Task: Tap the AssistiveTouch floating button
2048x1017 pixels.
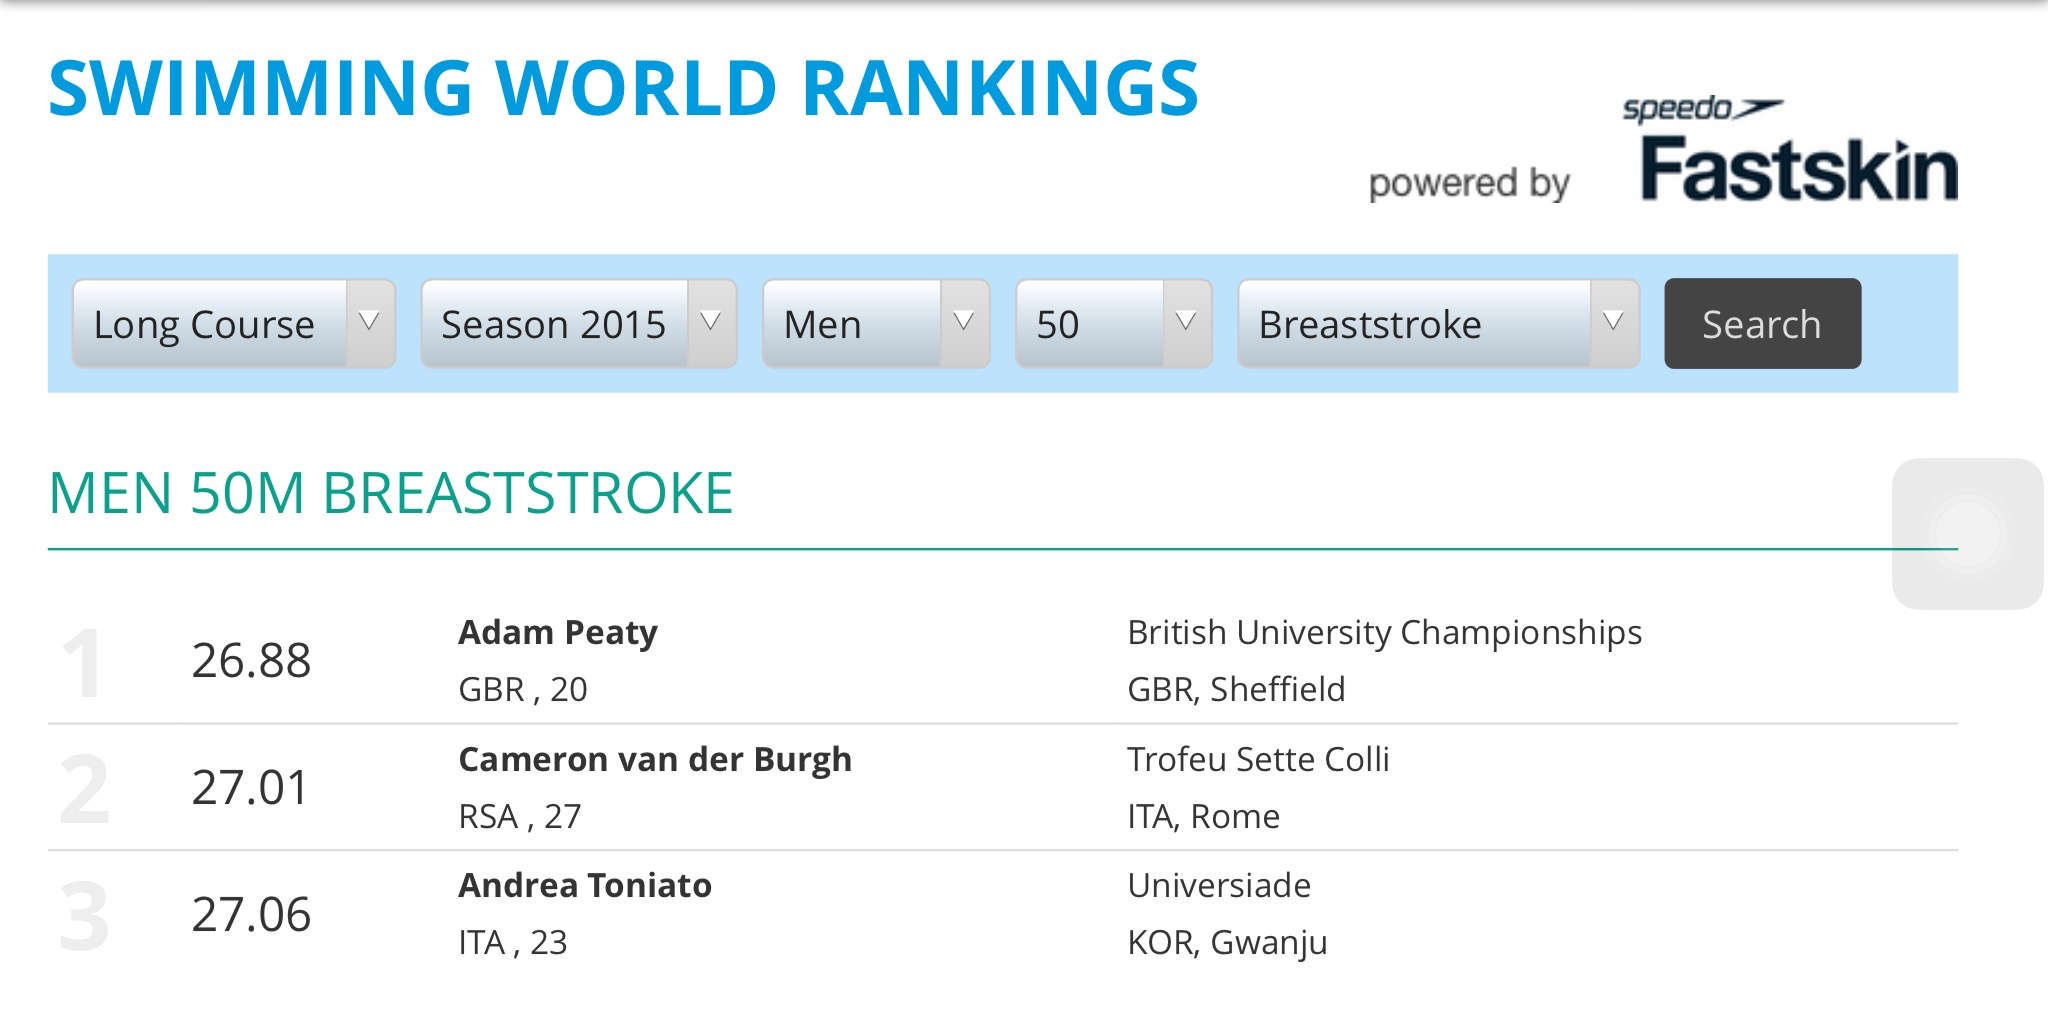Action: click(1967, 533)
